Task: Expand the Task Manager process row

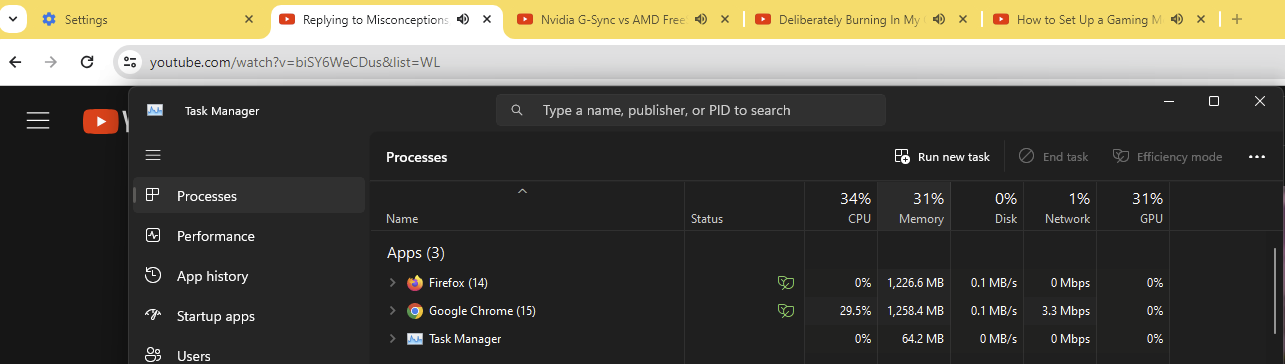Action: pyautogui.click(x=392, y=339)
